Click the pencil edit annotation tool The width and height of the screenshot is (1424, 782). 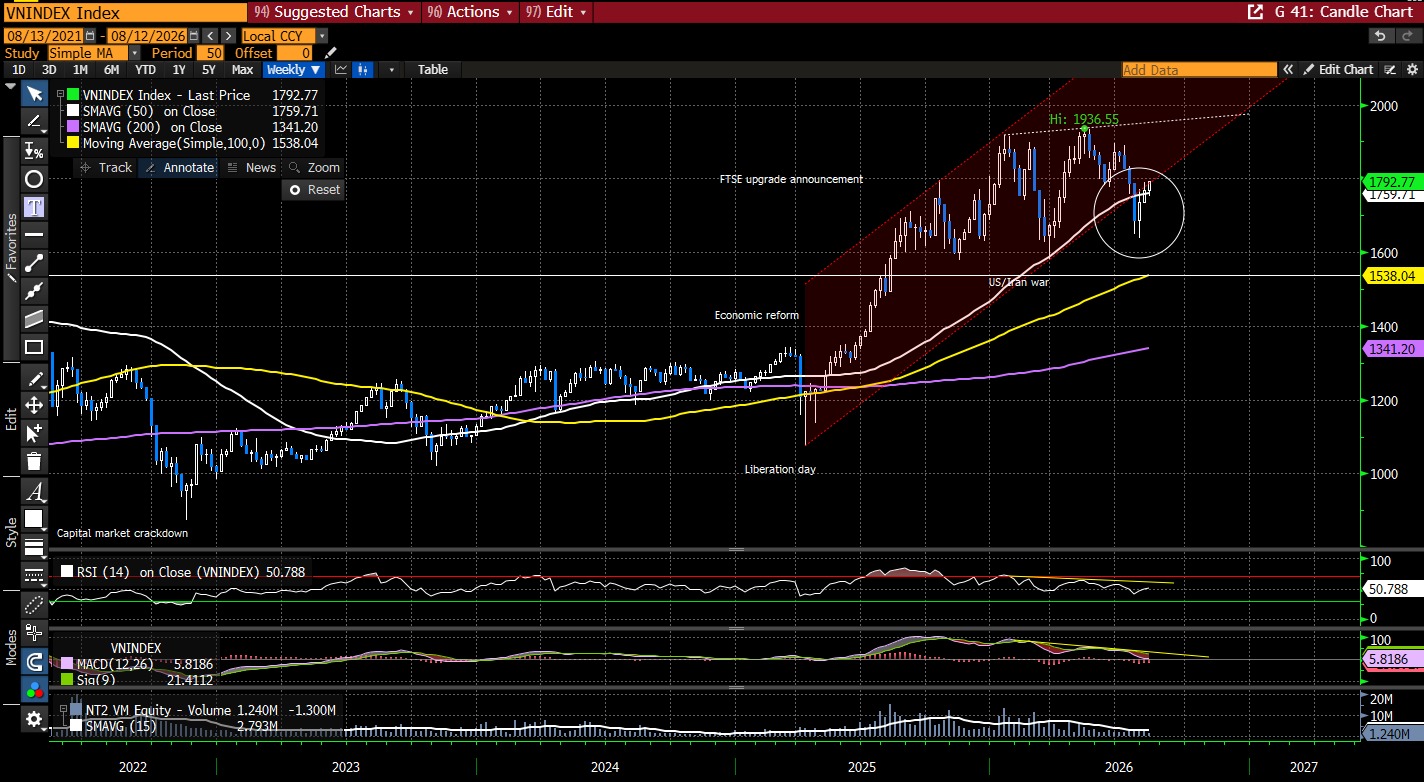[x=34, y=378]
